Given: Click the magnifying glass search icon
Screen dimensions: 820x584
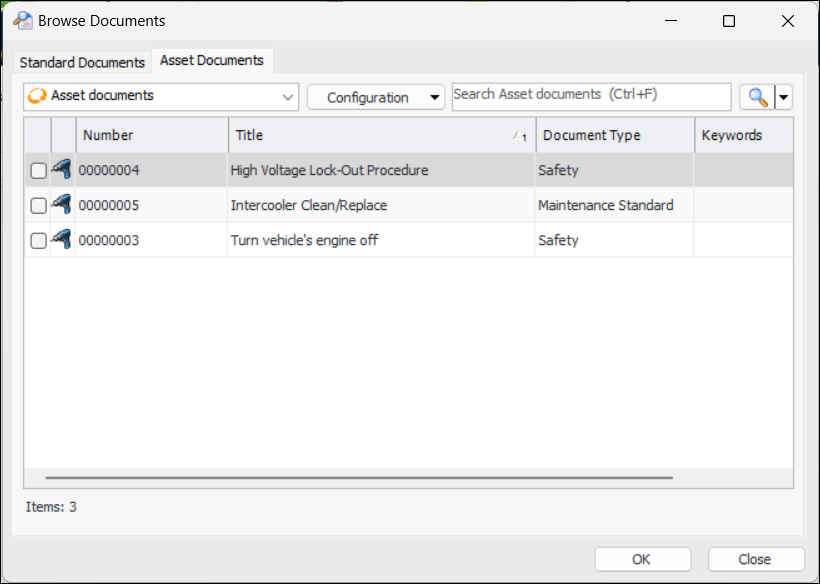Looking at the screenshot, I should [x=758, y=97].
